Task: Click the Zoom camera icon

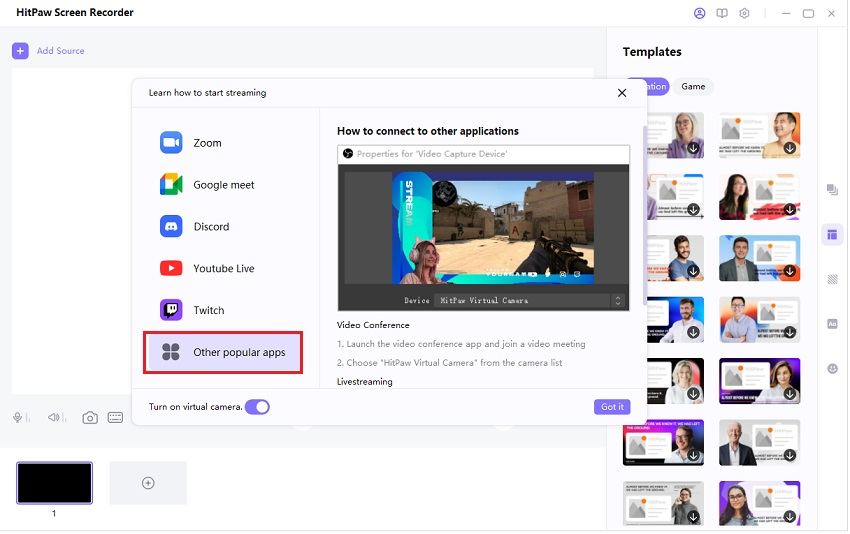Action: click(x=171, y=143)
